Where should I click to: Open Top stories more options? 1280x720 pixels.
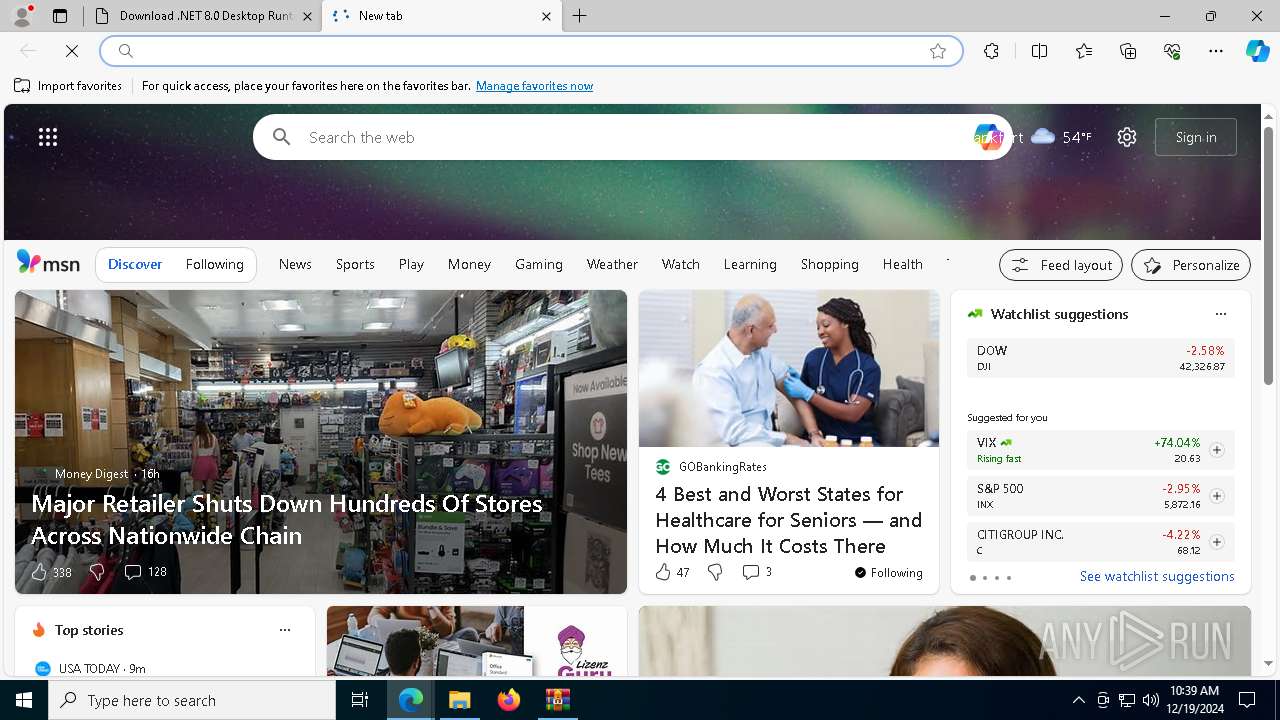[285, 630]
